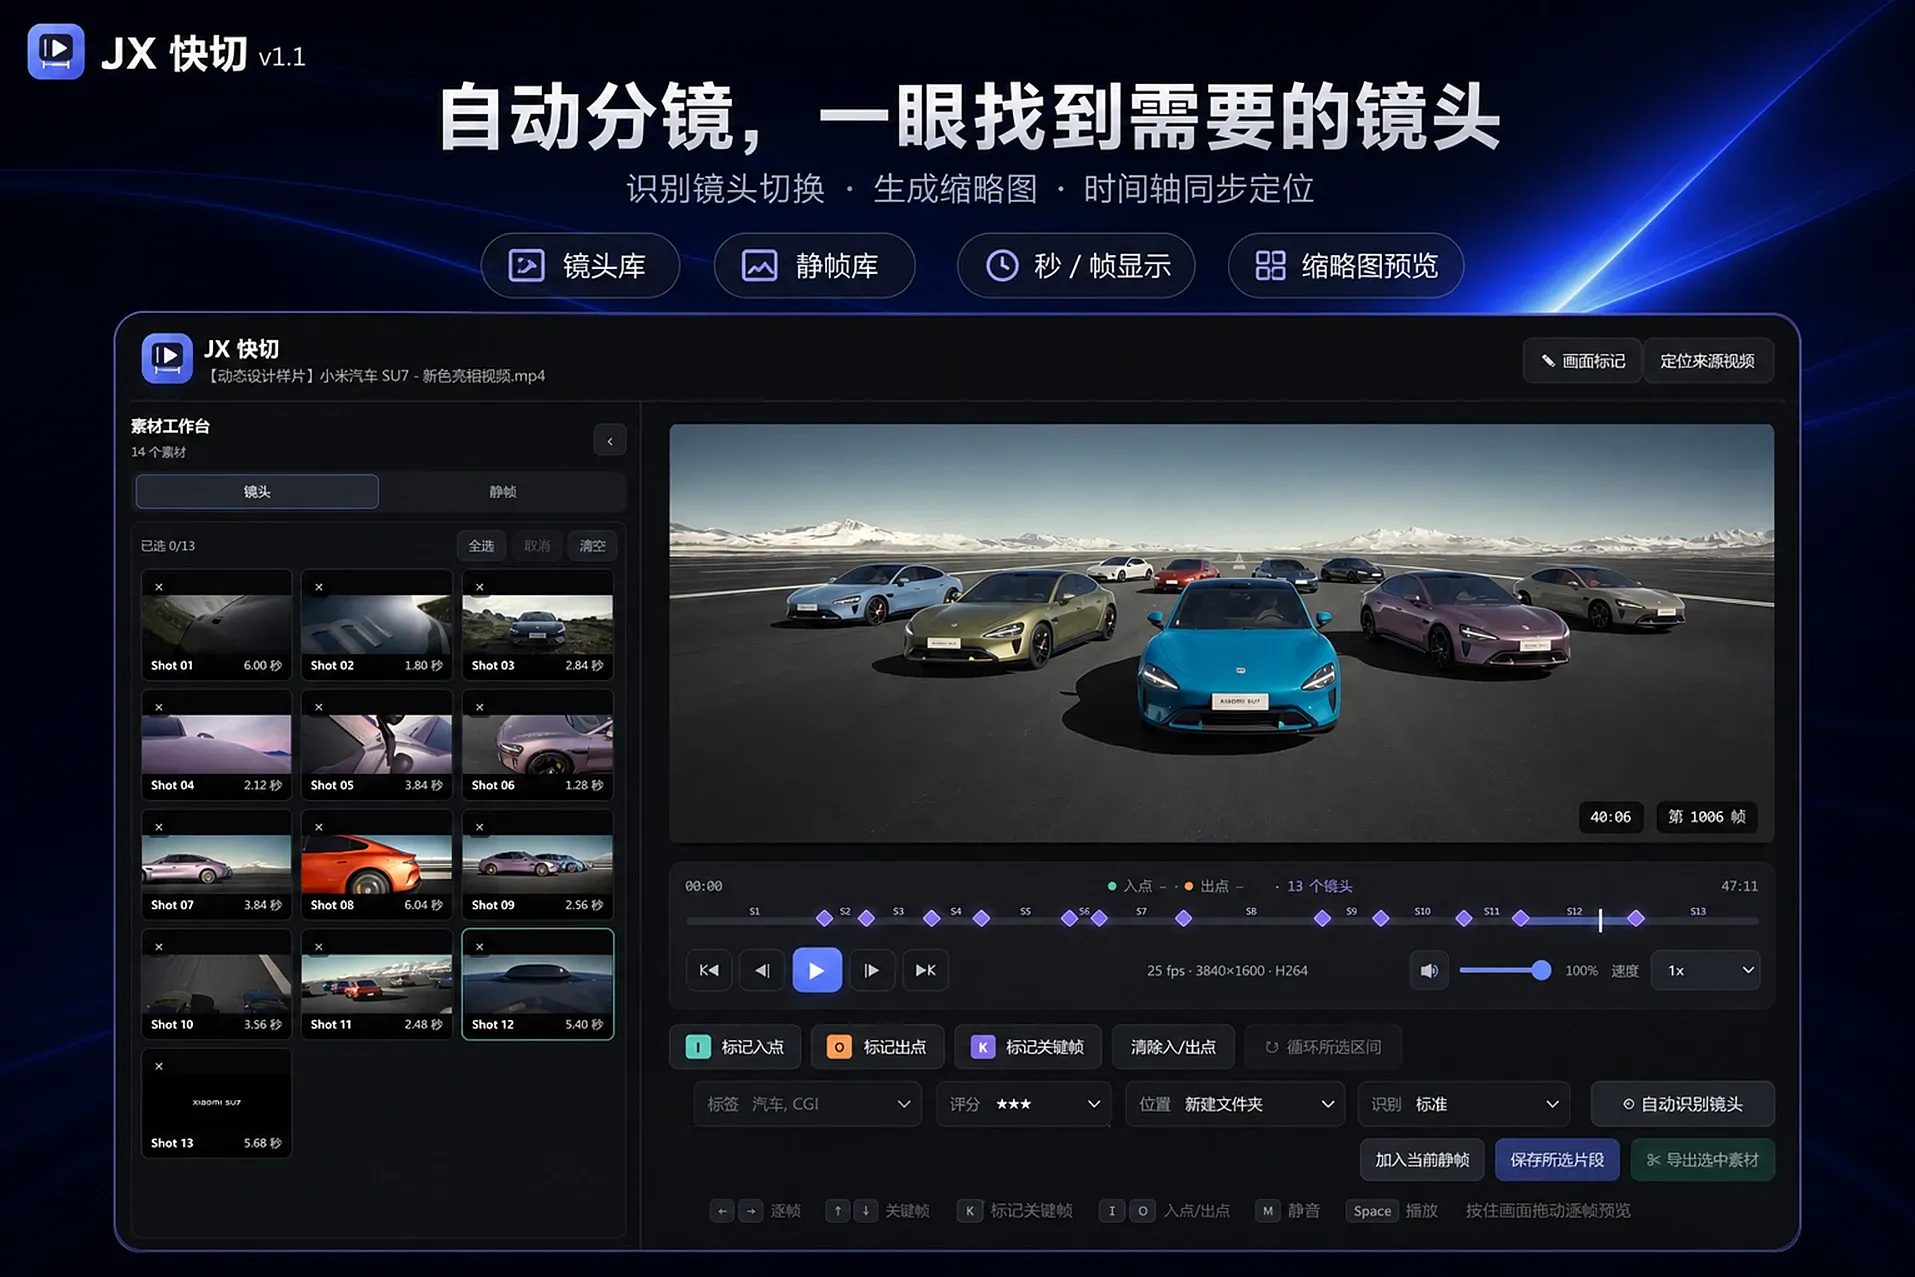Click the S7 segment label on timeline
The image size is (1915, 1277).
1141,912
